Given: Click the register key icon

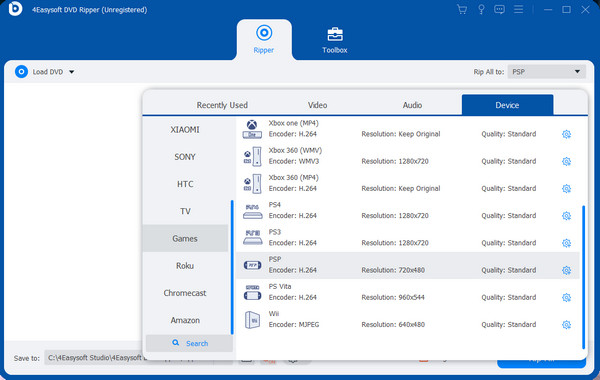Looking at the screenshot, I should 481,9.
